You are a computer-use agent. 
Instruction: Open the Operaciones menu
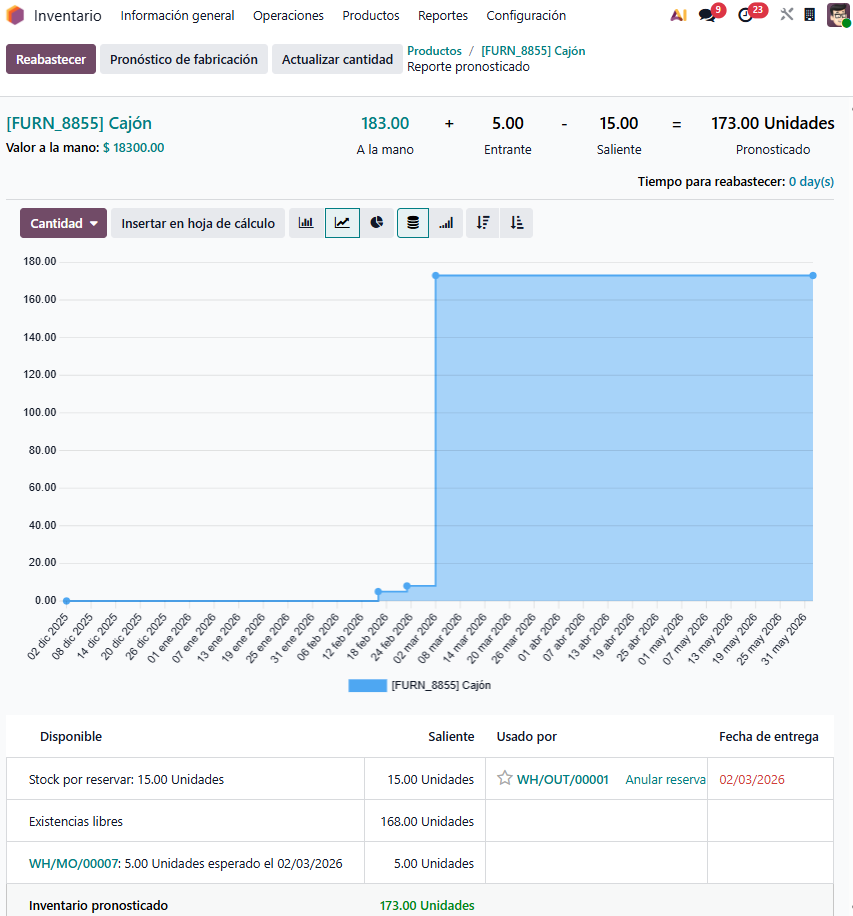coord(288,16)
